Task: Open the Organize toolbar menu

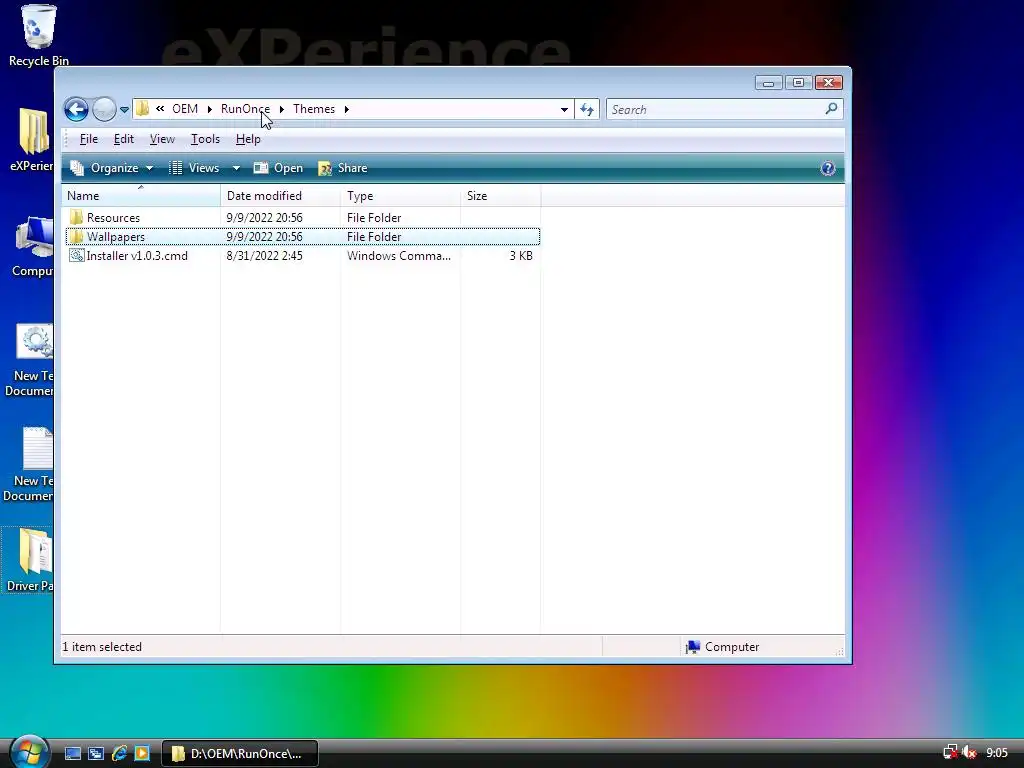Action: (112, 168)
